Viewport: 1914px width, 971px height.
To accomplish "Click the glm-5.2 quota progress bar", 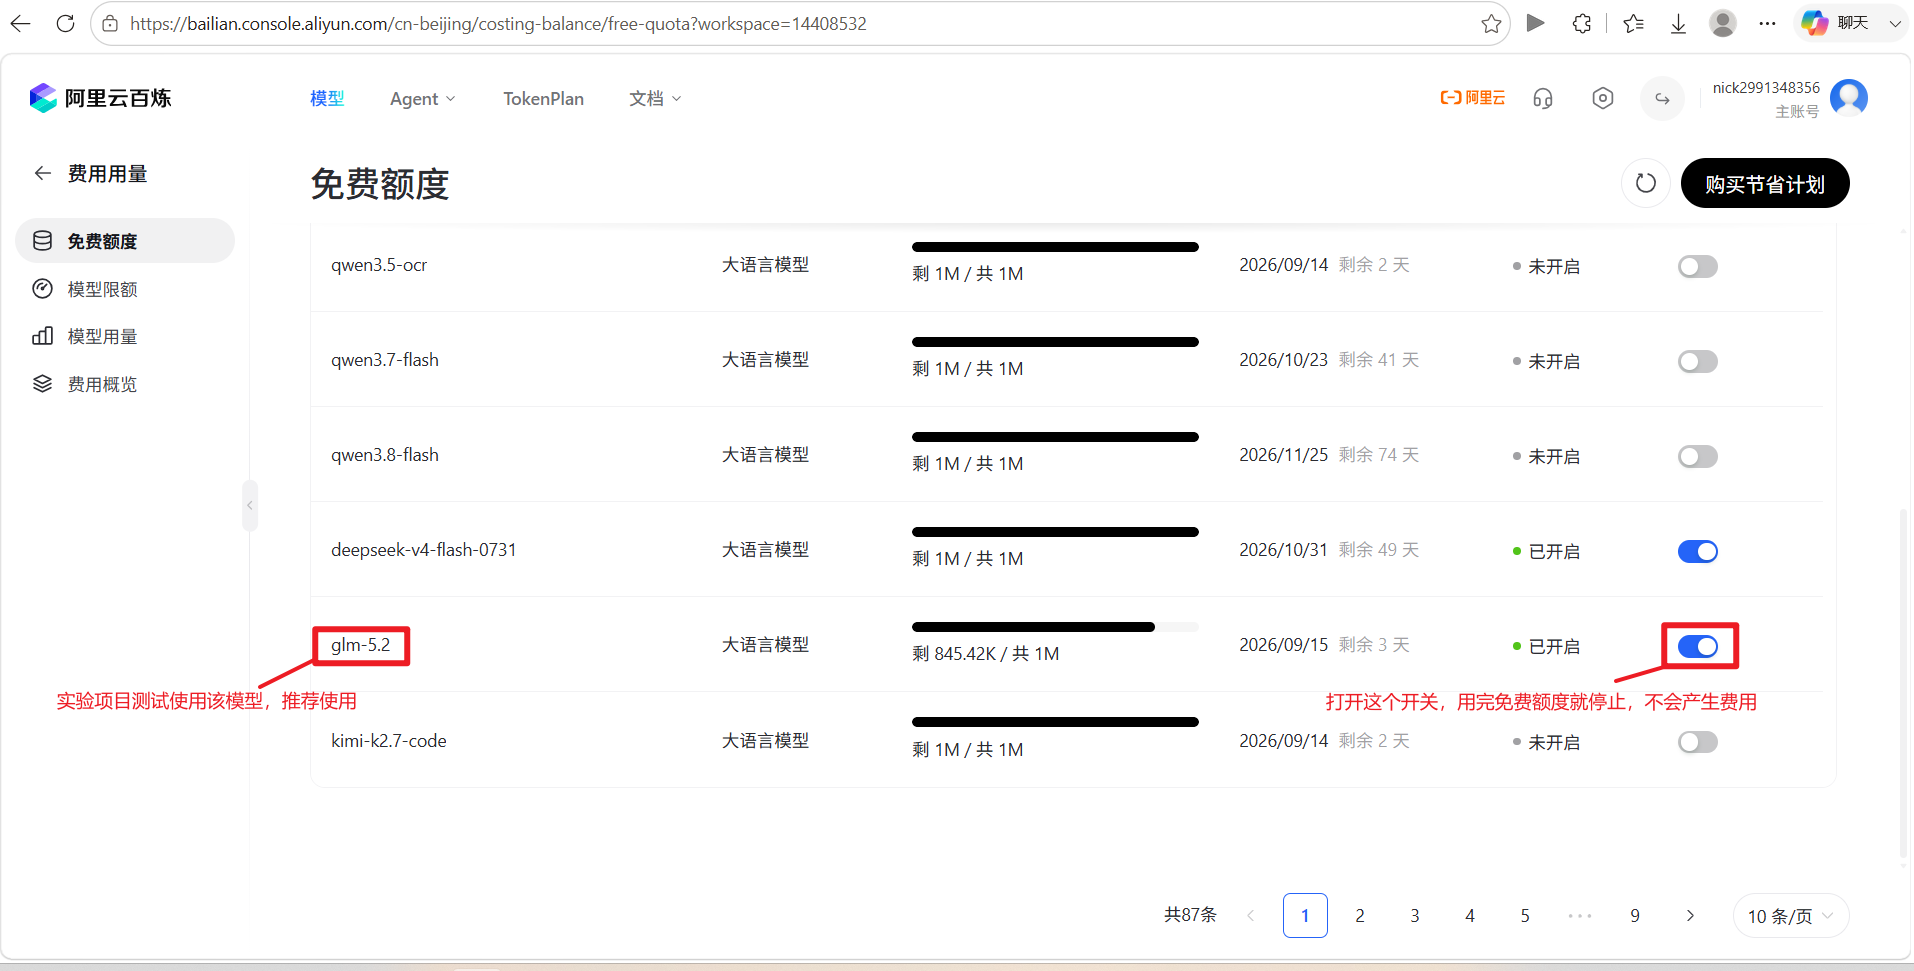I will (x=1055, y=627).
